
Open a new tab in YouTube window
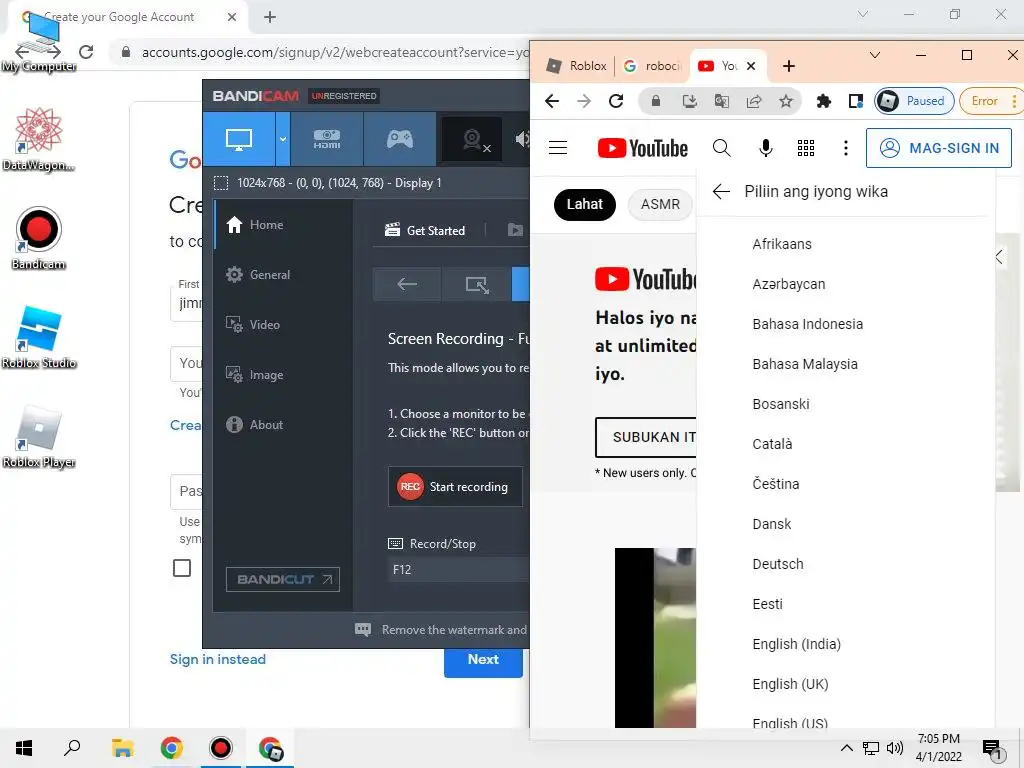[789, 66]
